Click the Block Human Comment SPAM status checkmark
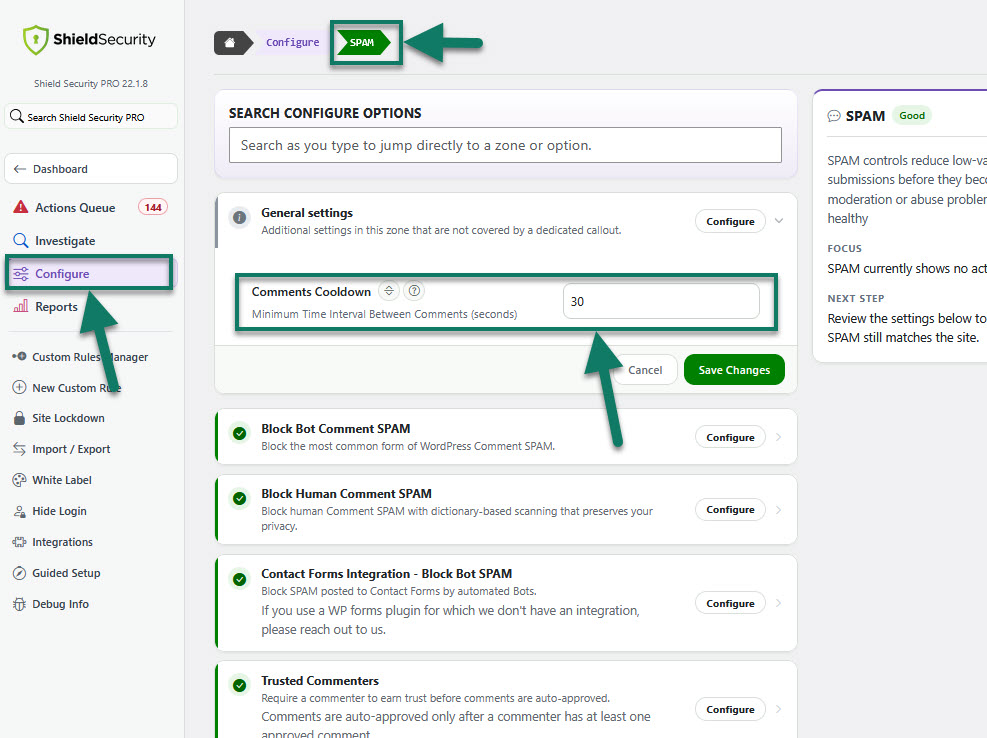The width and height of the screenshot is (987, 738). pos(240,499)
